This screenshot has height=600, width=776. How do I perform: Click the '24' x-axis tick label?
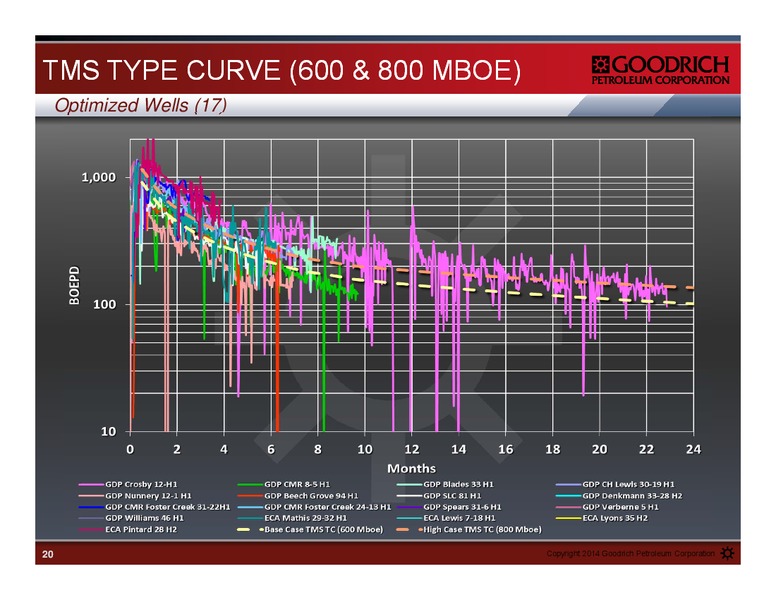(693, 449)
